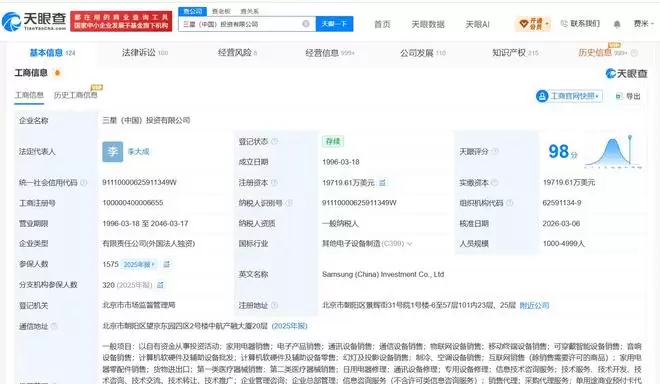Open the Tianyancha logo home link
The image size is (660, 384).
[34, 21]
